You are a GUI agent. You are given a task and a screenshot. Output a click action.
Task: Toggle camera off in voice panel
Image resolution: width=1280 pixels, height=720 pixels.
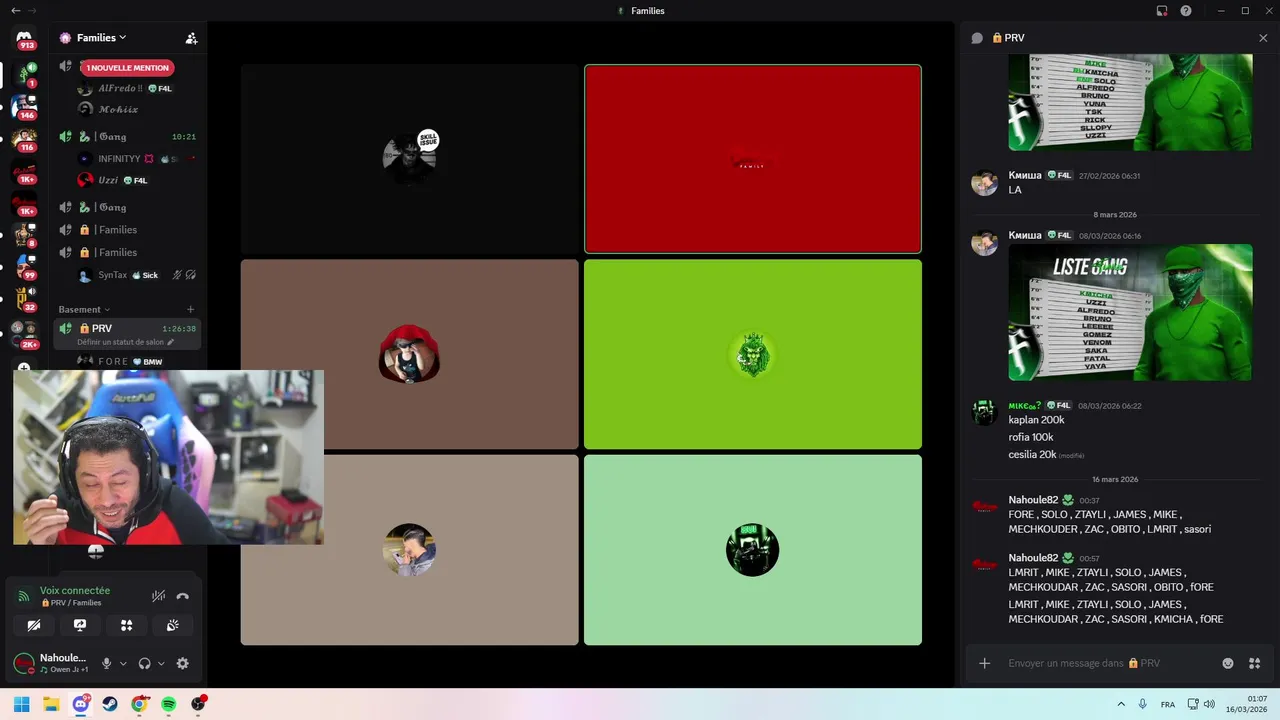click(34, 625)
